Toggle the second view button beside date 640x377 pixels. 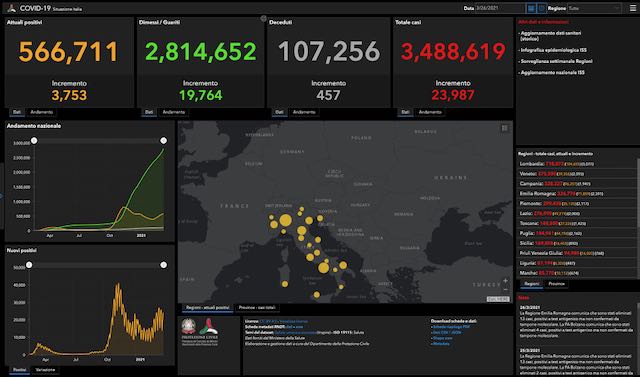pos(541,8)
